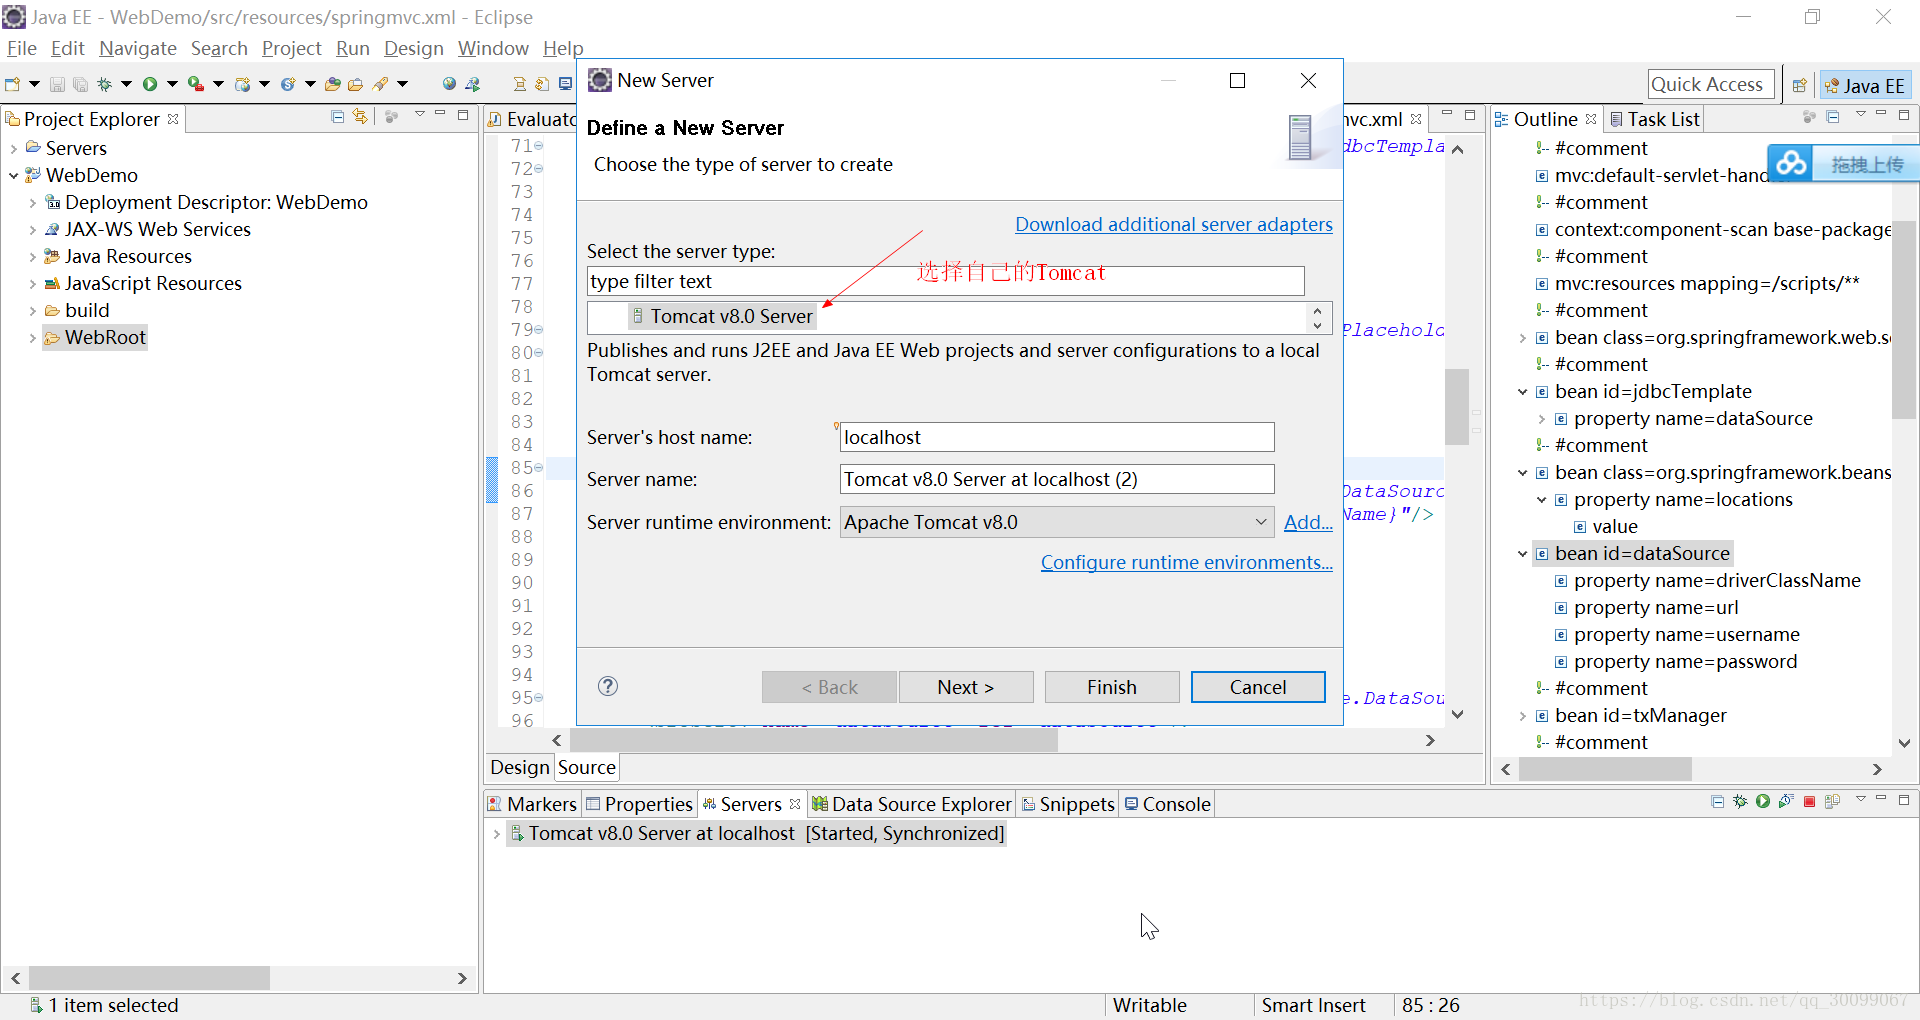1920x1020 pixels.
Task: Click the Run Last Tool (external tools) icon
Action: (x=196, y=84)
